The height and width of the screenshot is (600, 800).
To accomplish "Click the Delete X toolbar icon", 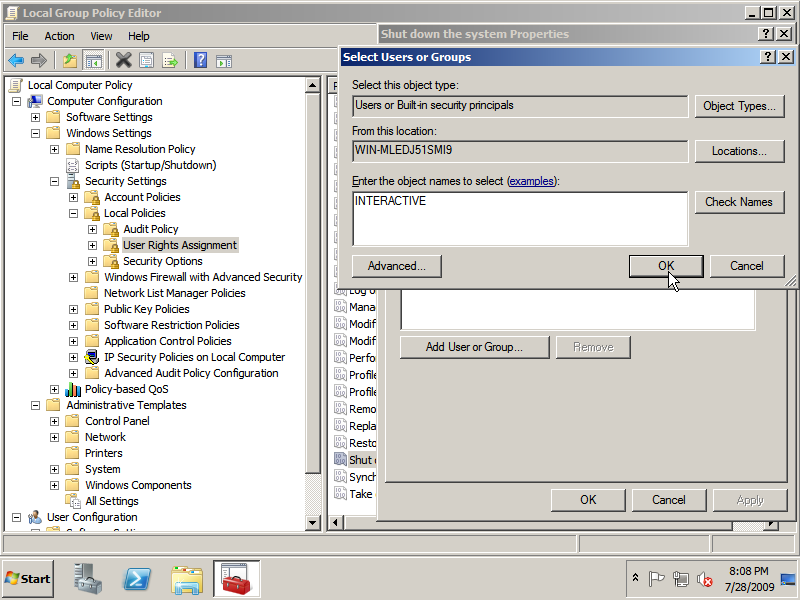I will pos(123,61).
